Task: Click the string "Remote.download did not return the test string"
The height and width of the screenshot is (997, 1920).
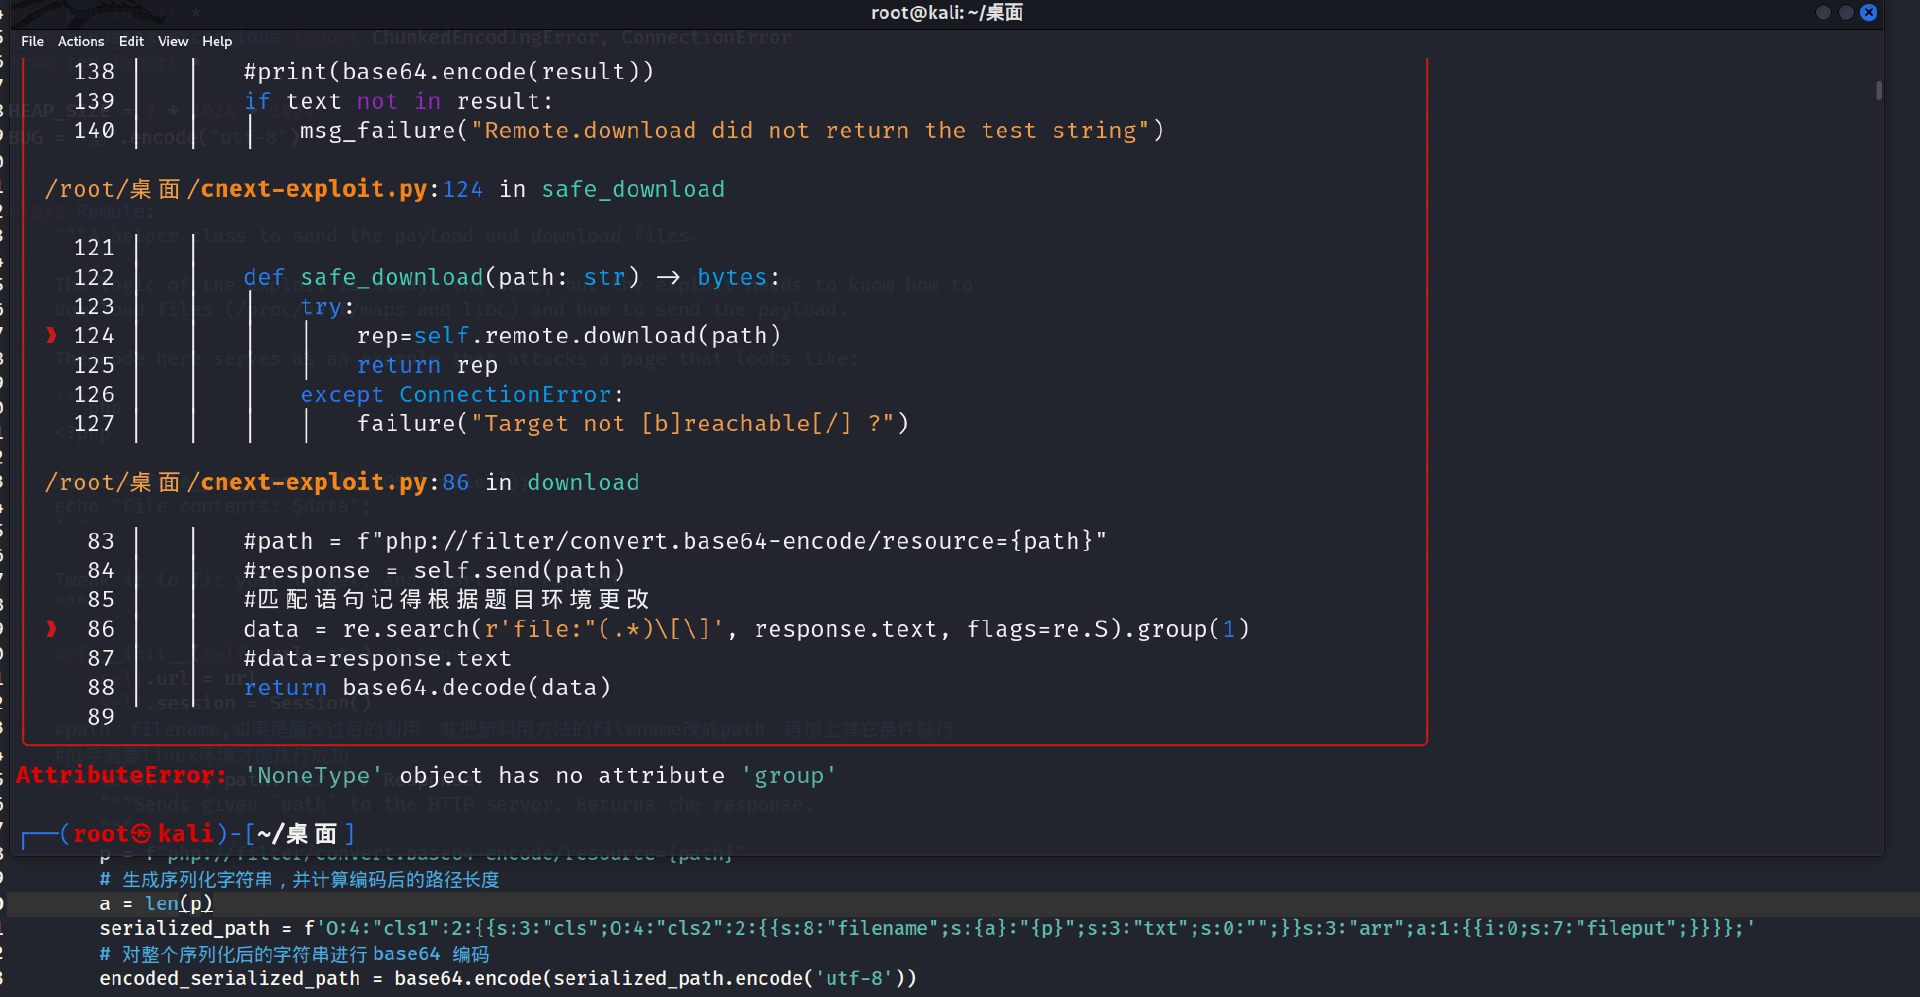Action: tap(811, 131)
